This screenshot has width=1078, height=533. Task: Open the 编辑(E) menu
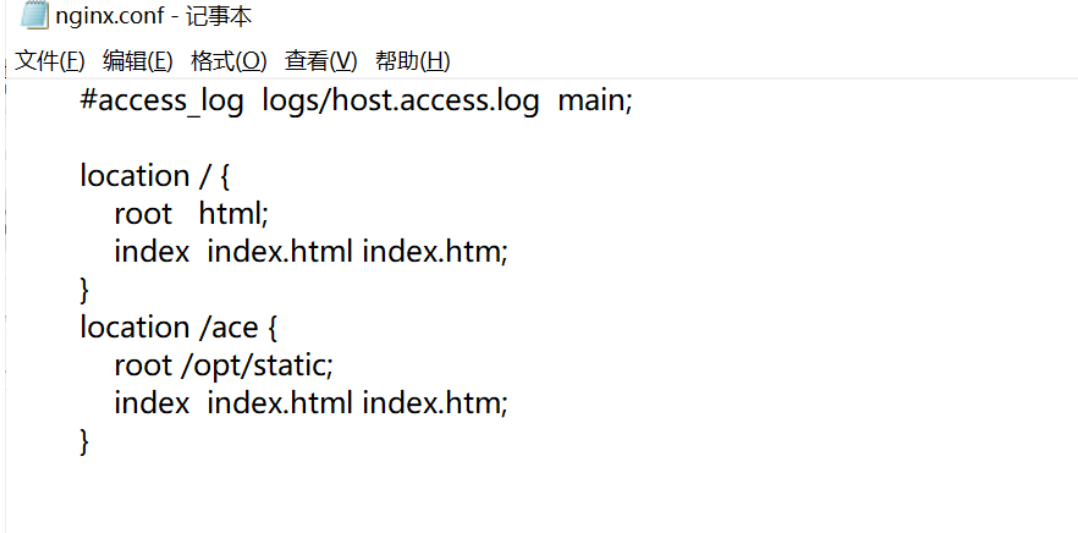tap(138, 61)
